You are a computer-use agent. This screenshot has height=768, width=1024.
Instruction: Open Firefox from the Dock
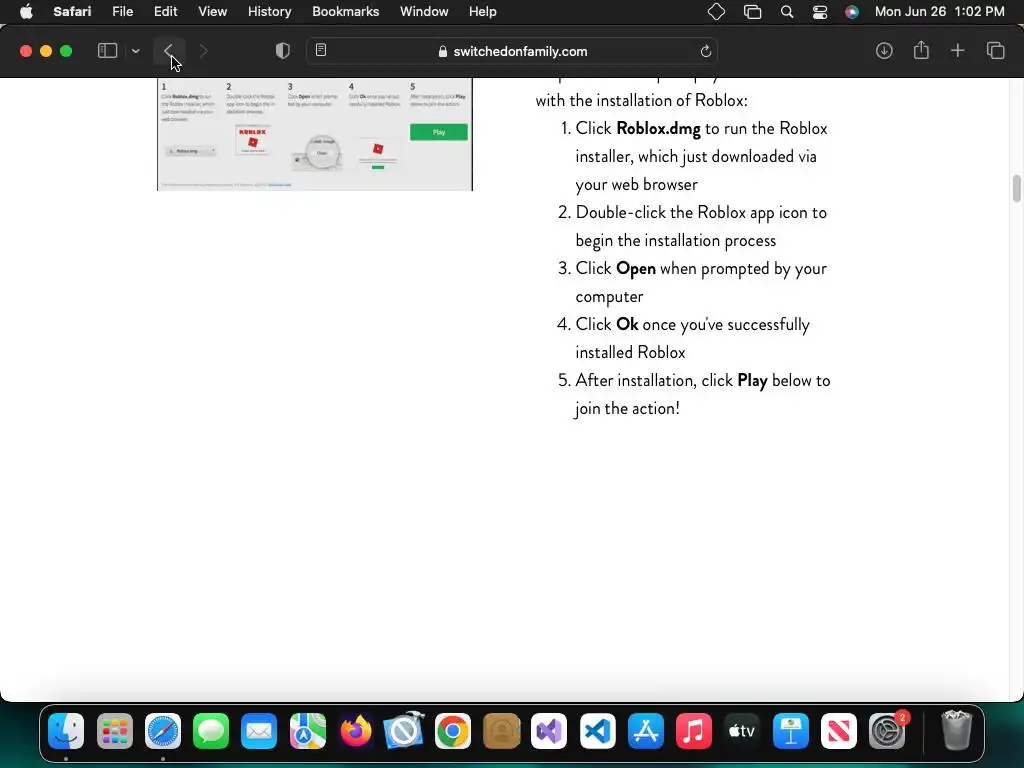point(356,731)
